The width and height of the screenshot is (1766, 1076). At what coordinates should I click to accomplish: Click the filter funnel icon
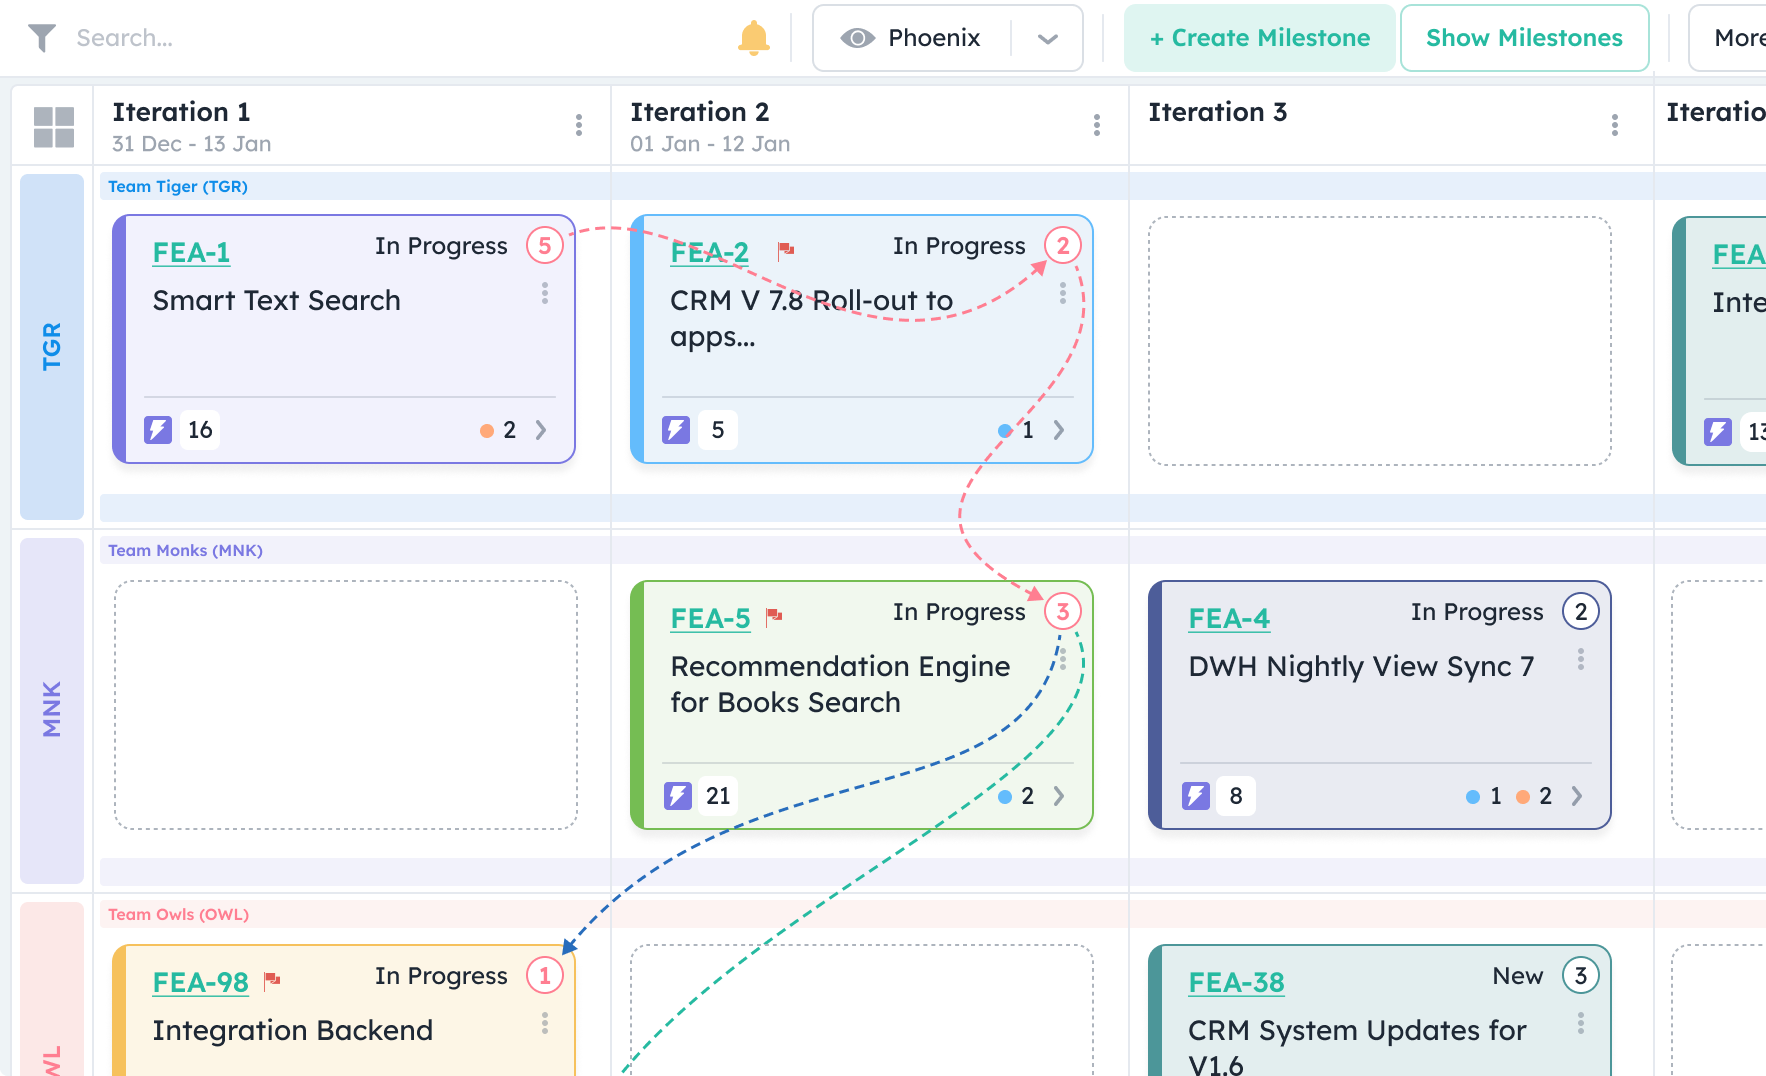(41, 38)
